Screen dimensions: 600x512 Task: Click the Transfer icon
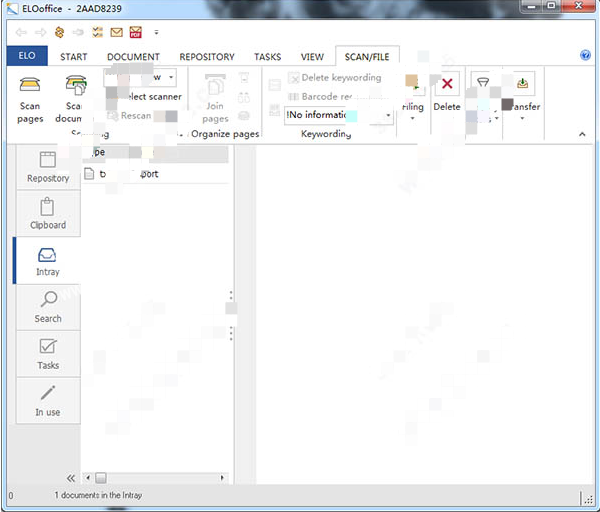(x=522, y=83)
